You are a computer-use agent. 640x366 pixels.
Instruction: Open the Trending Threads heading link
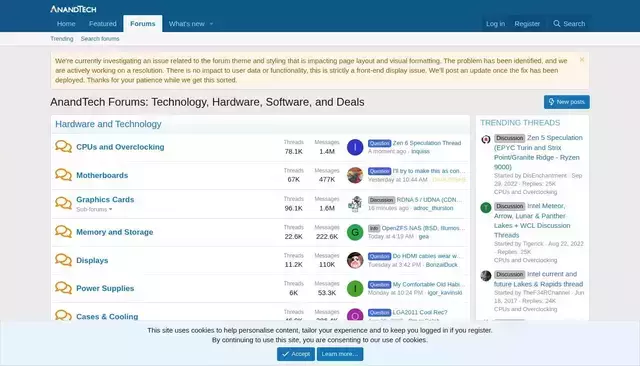point(520,123)
